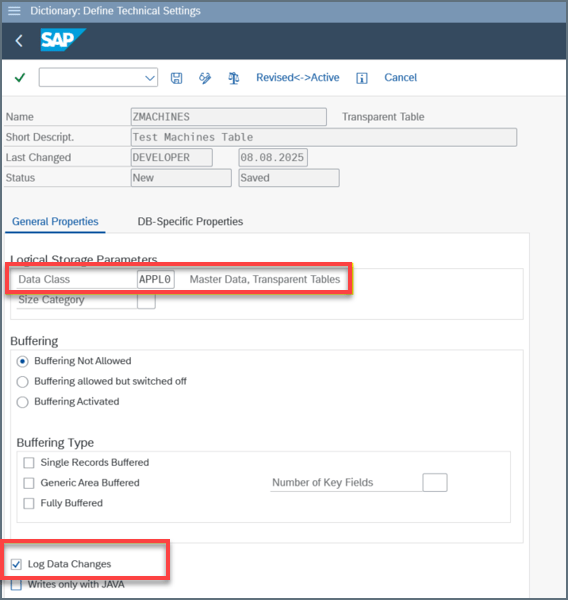Click the Transparent Table text
This screenshot has width=568, height=600.
pyautogui.click(x=383, y=117)
